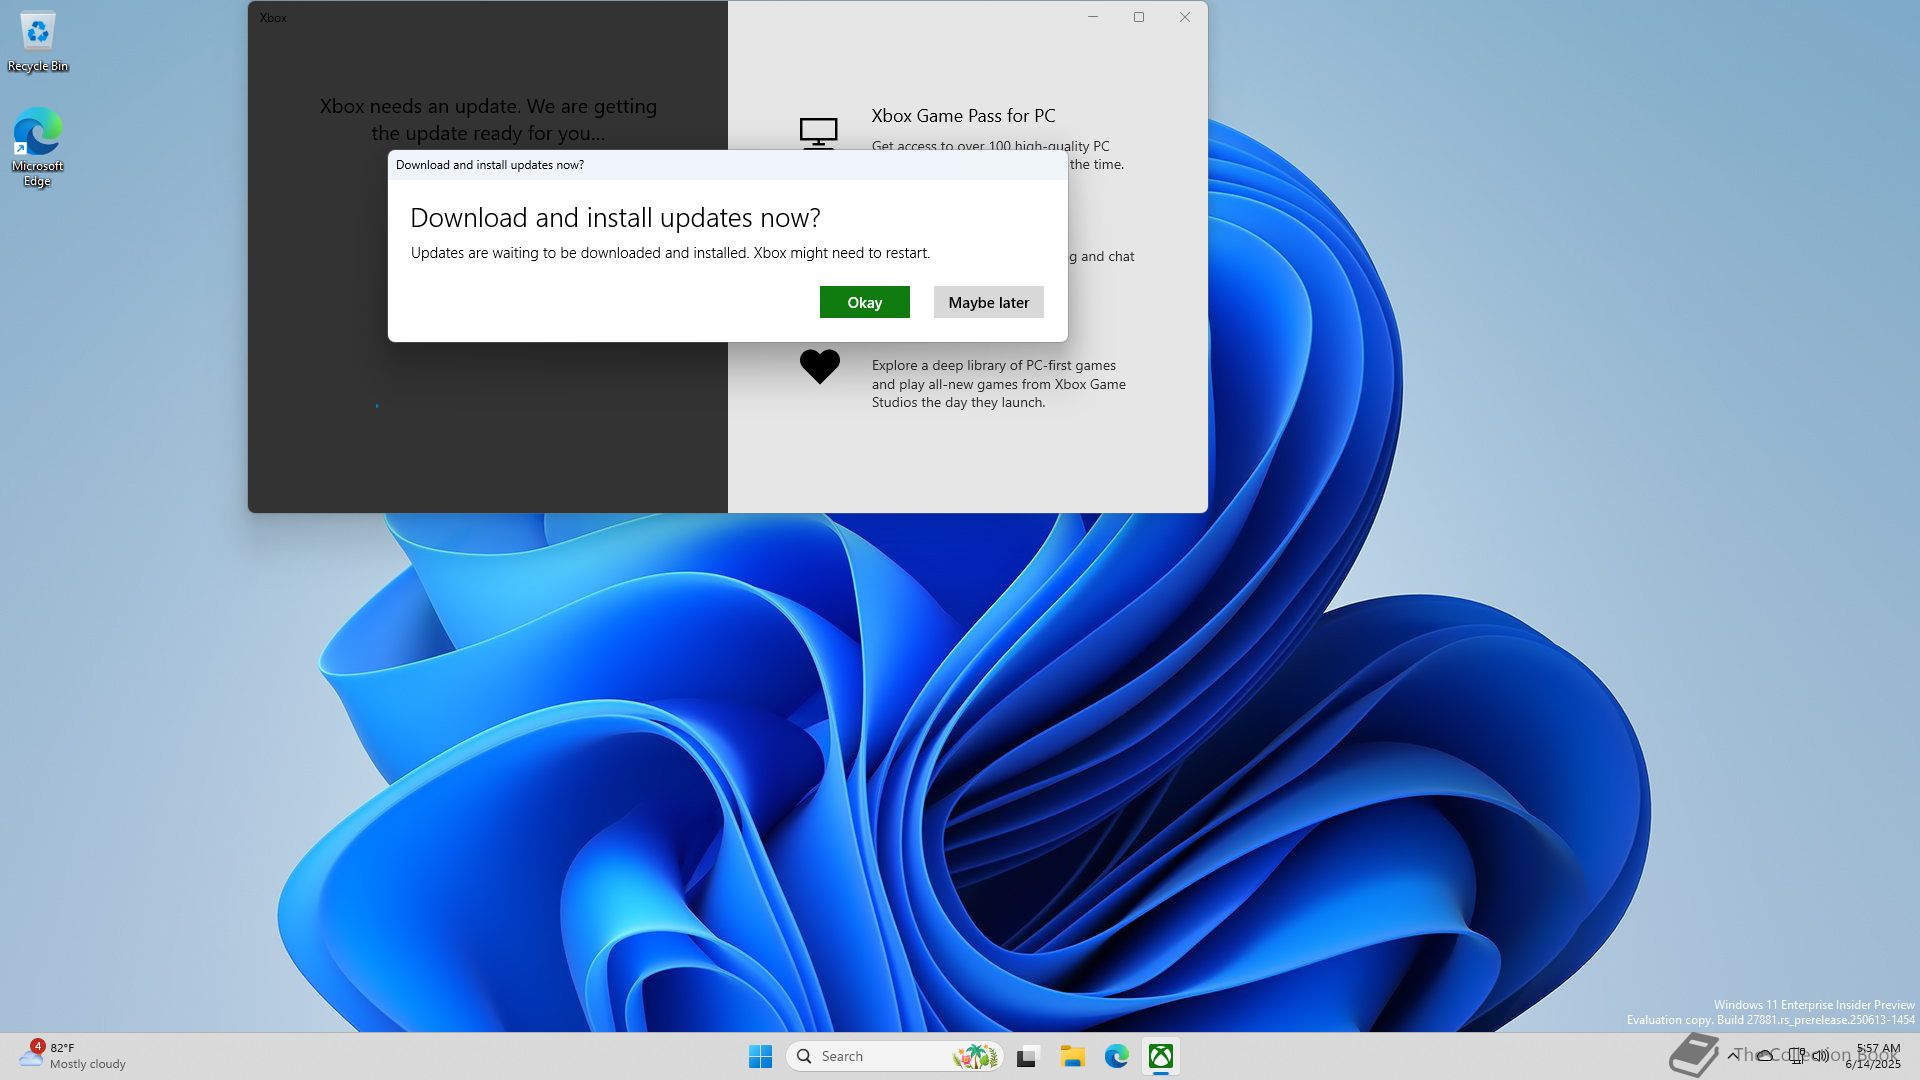Maximize the Xbox window

pyautogui.click(x=1138, y=17)
